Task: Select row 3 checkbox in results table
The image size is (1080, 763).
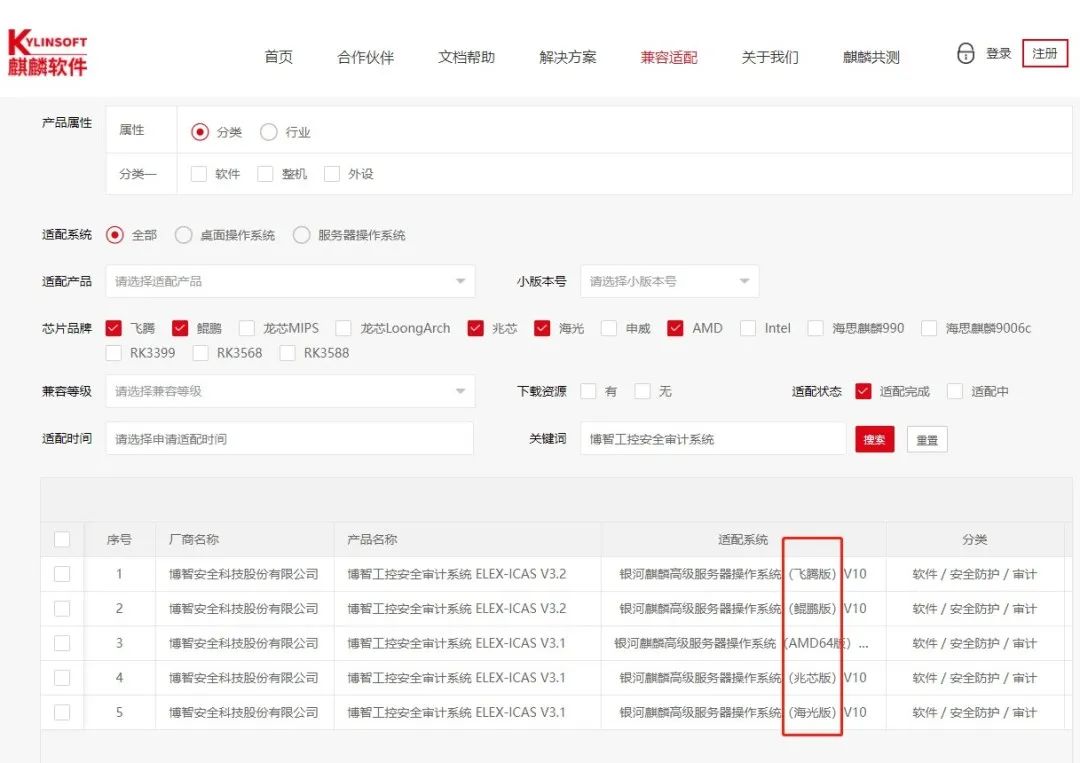Action: (x=62, y=643)
